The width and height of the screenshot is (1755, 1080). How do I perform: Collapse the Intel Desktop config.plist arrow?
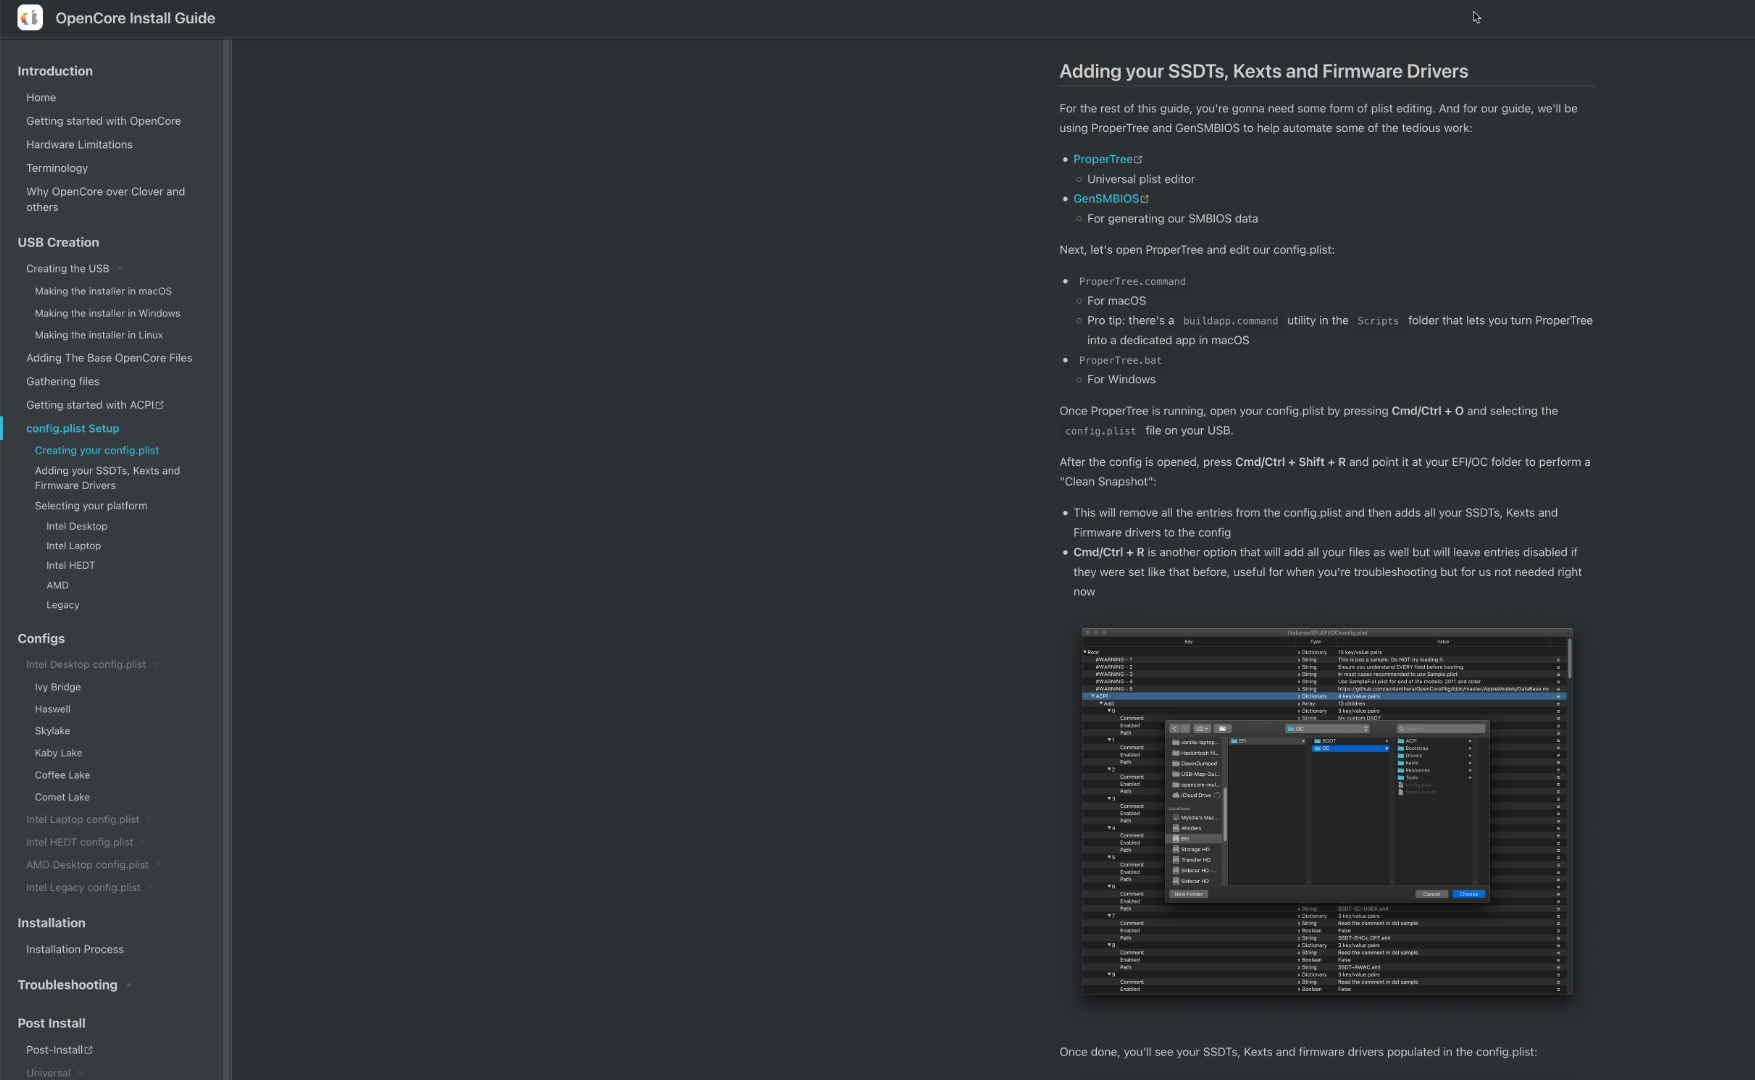point(157,665)
